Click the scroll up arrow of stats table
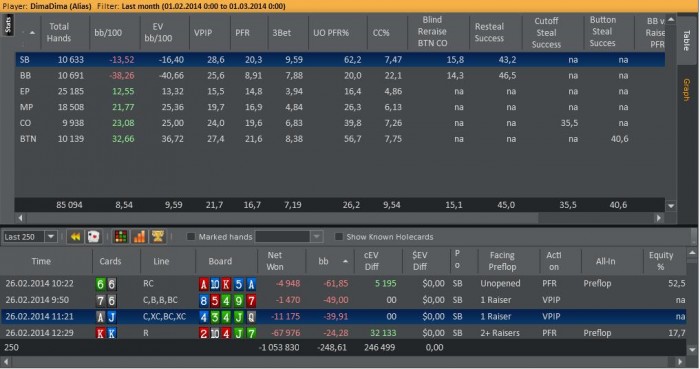This screenshot has width=700, height=369. coord(671,20)
